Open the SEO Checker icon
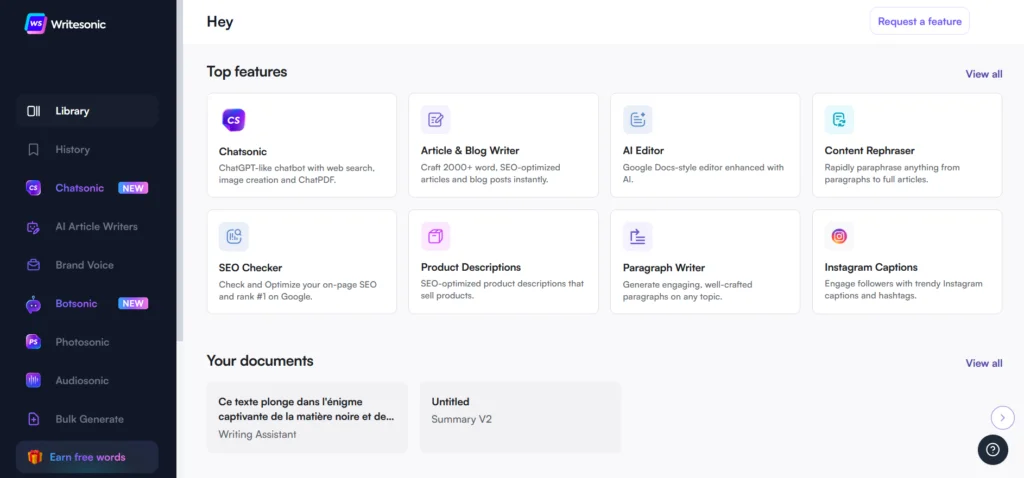The width and height of the screenshot is (1024, 478). [233, 236]
